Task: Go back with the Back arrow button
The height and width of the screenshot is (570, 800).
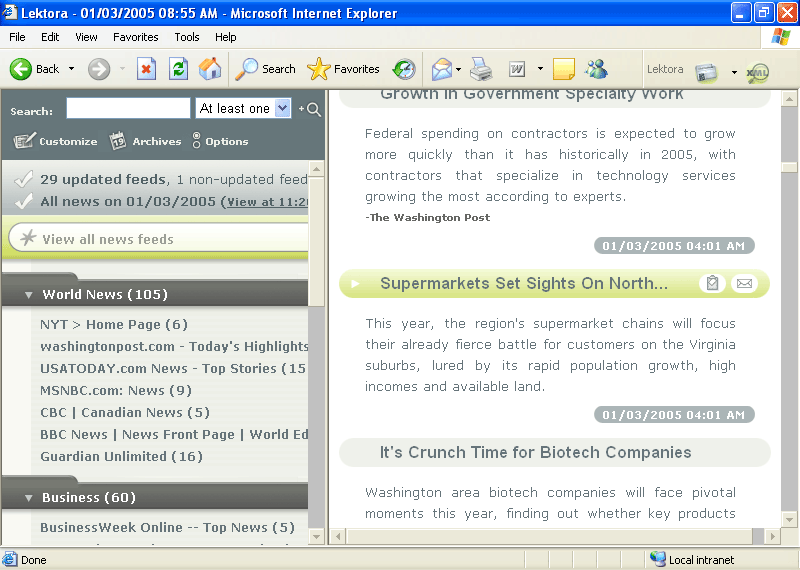Action: (21, 69)
